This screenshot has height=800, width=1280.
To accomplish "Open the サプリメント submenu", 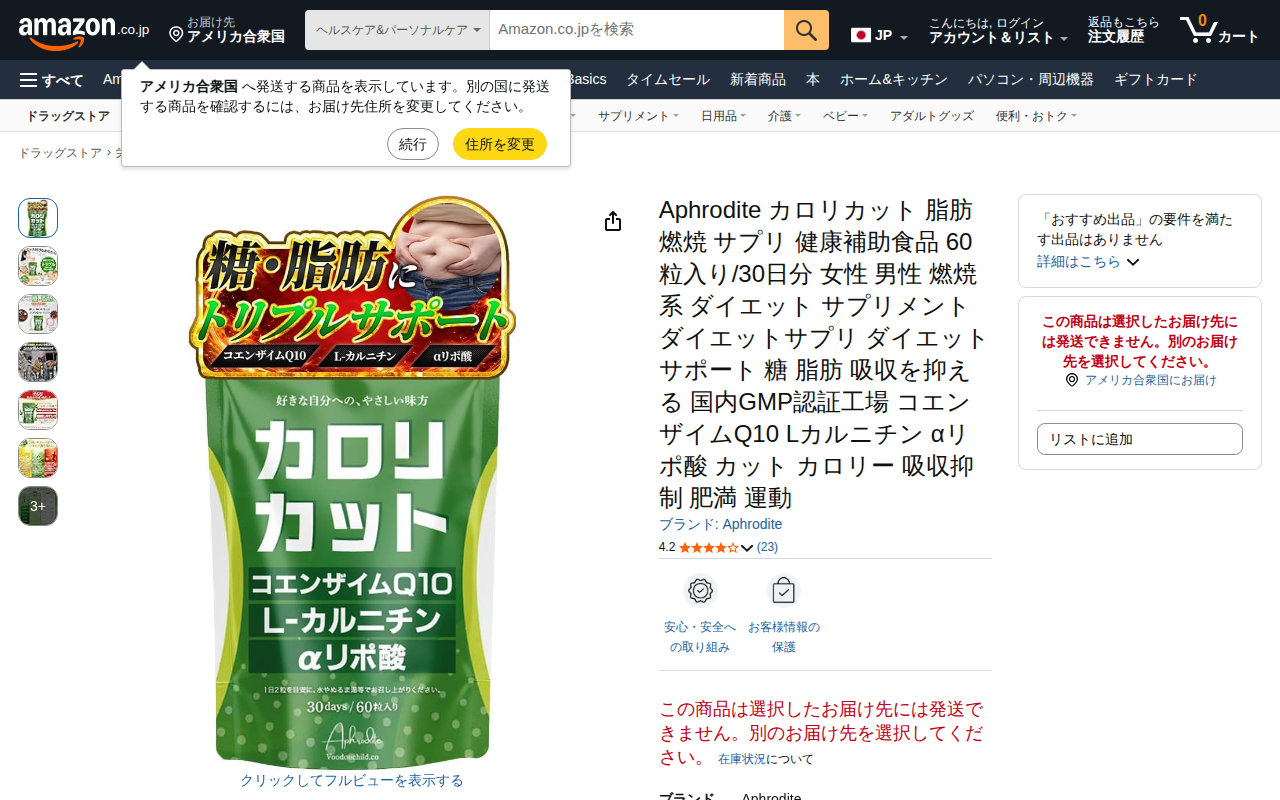I will pos(638,116).
